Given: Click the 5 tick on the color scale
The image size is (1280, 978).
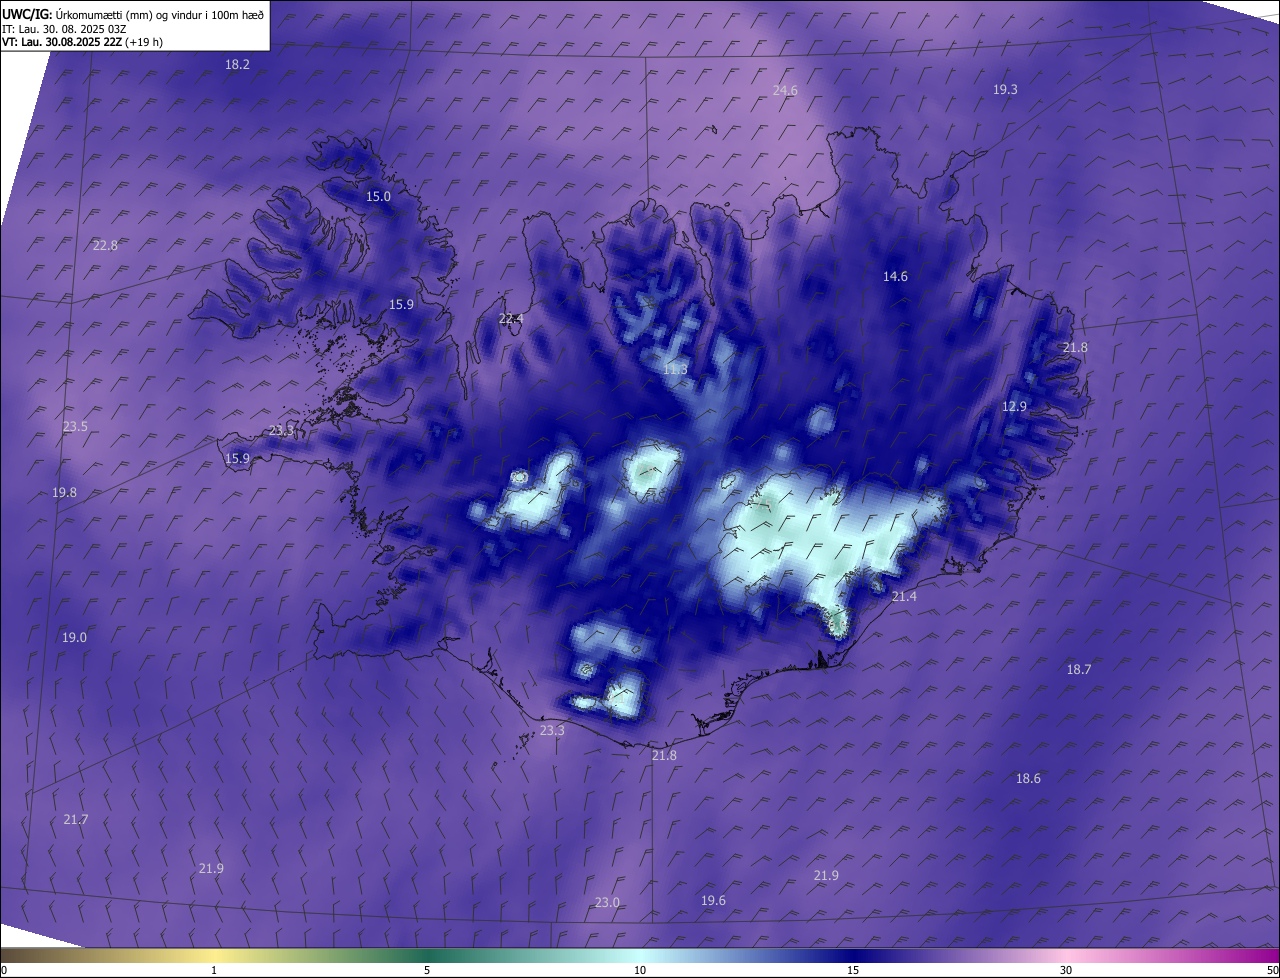Looking at the screenshot, I should point(427,970).
